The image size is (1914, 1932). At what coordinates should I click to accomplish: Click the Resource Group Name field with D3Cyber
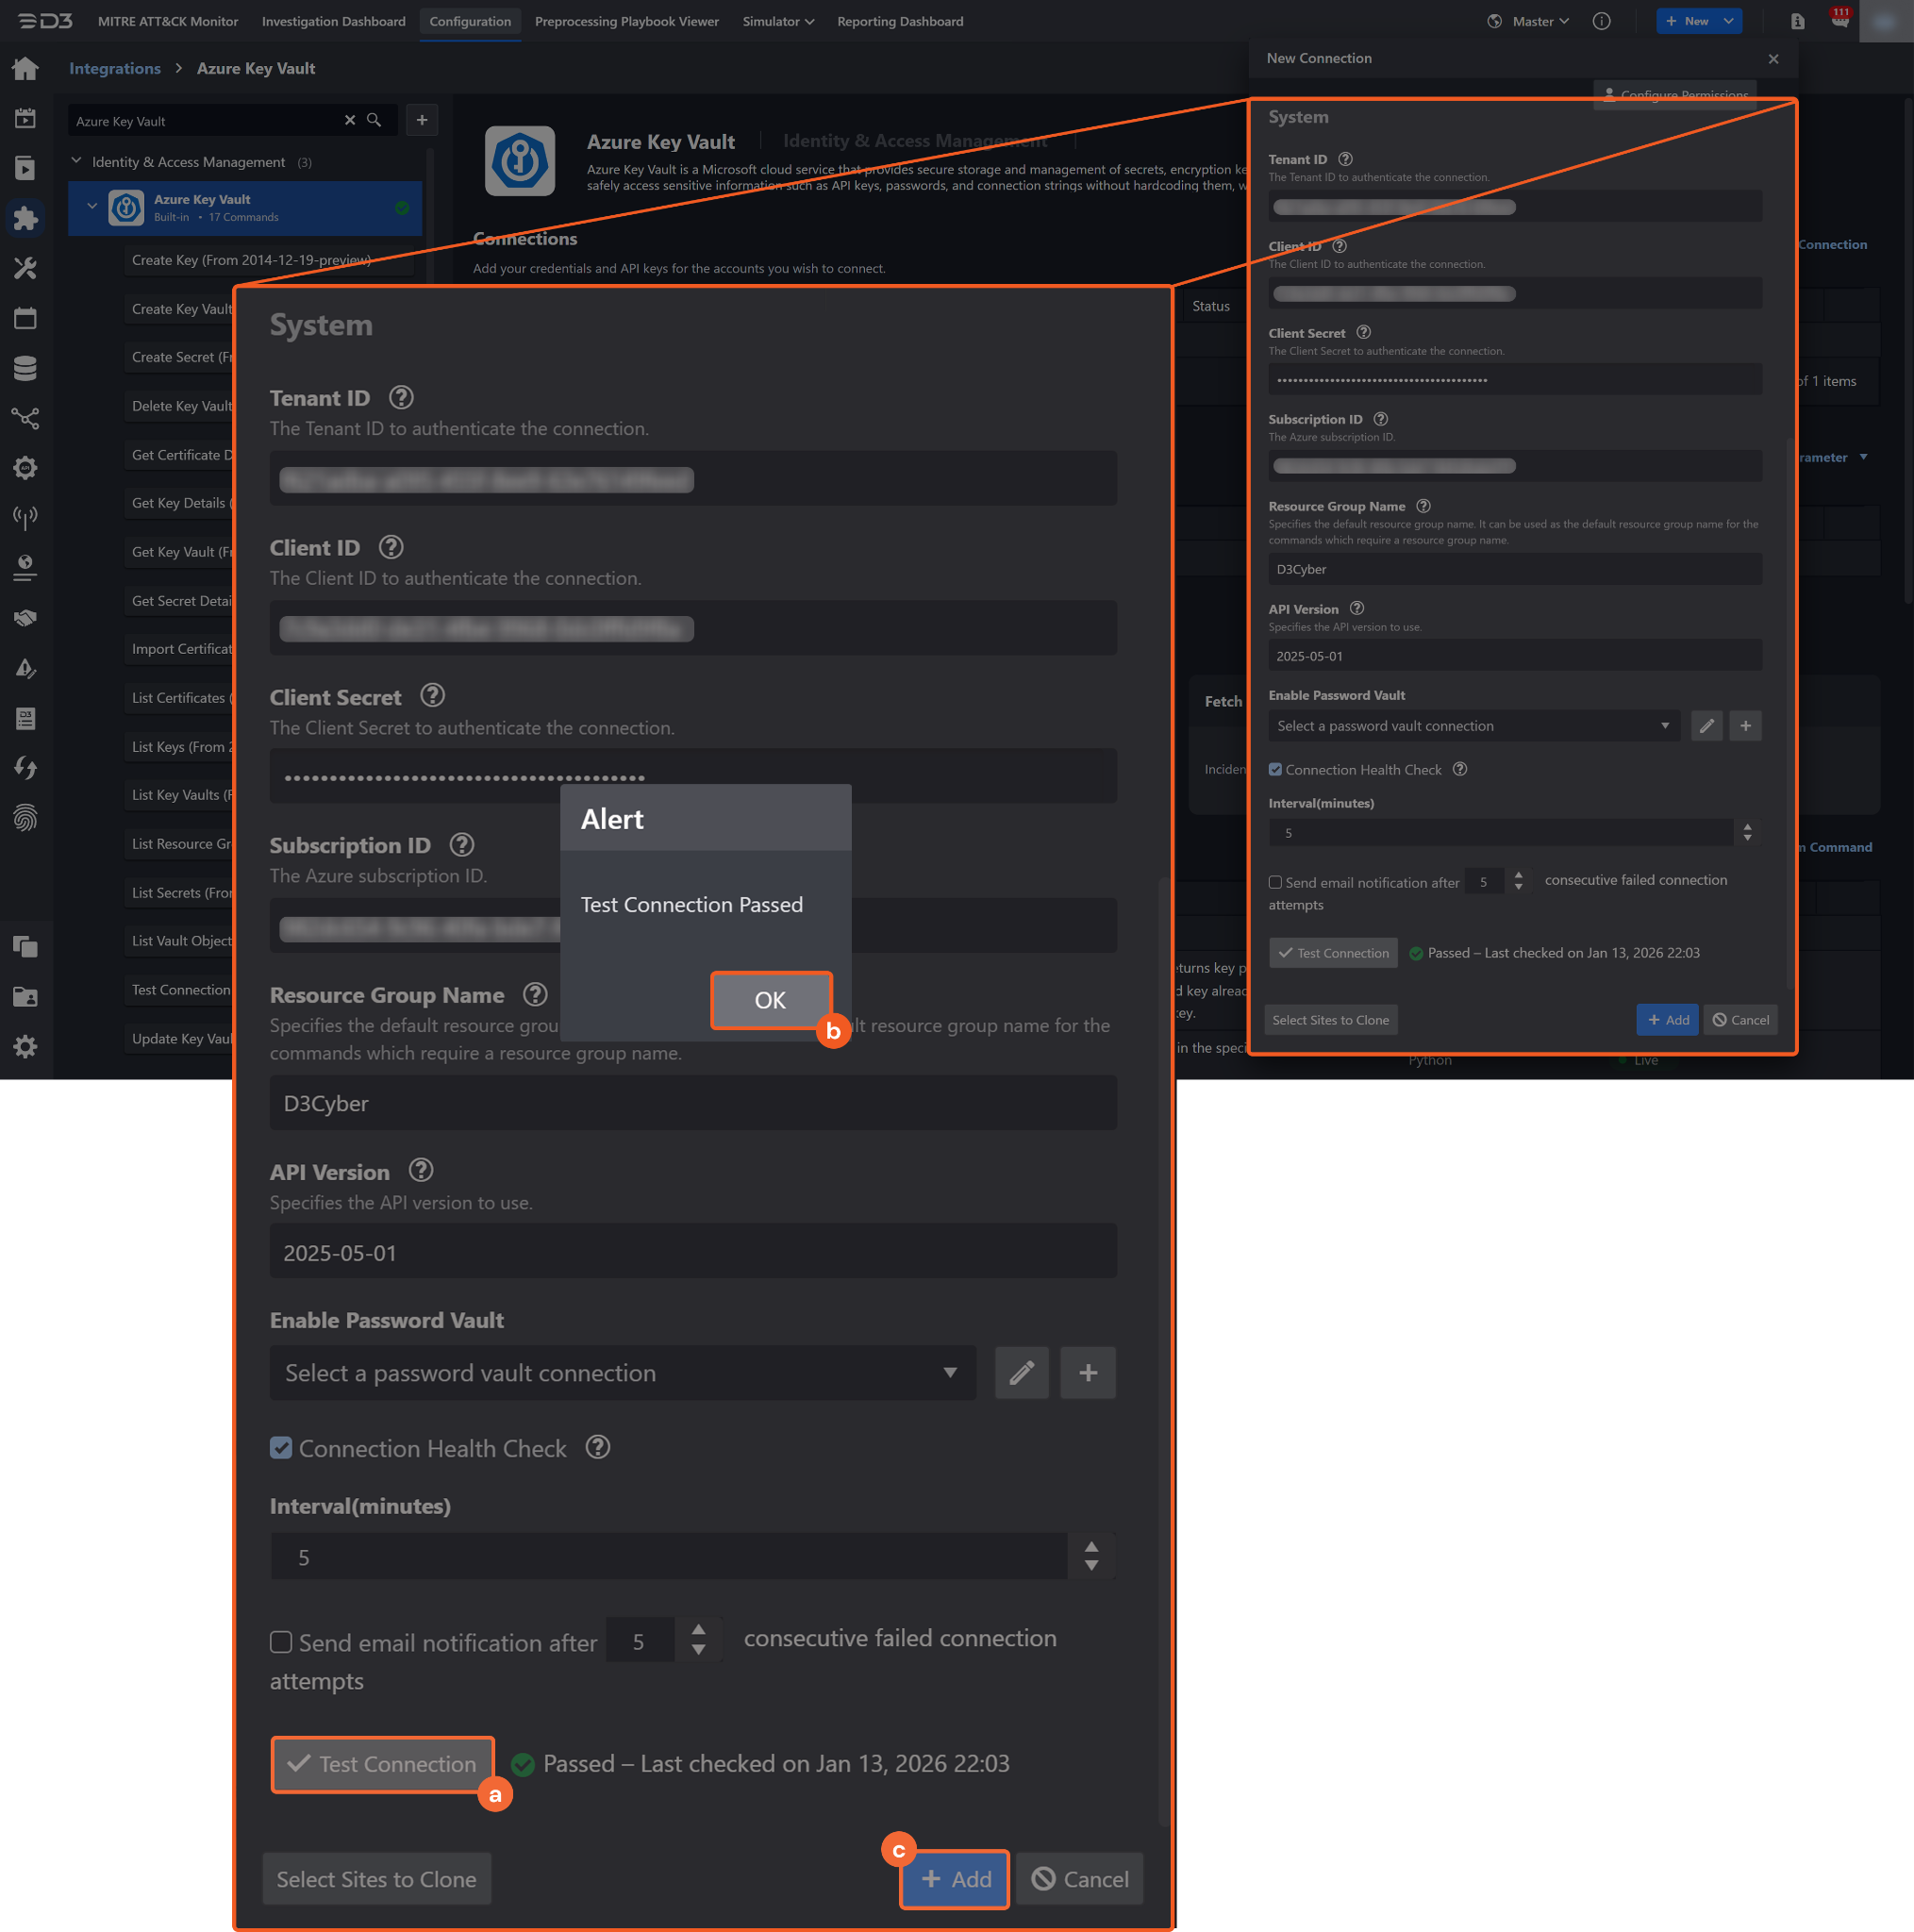point(692,1103)
